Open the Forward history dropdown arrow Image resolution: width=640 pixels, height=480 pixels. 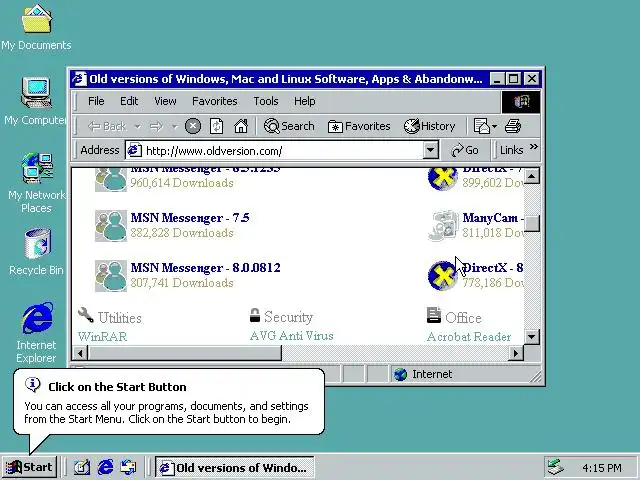pyautogui.click(x=175, y=127)
